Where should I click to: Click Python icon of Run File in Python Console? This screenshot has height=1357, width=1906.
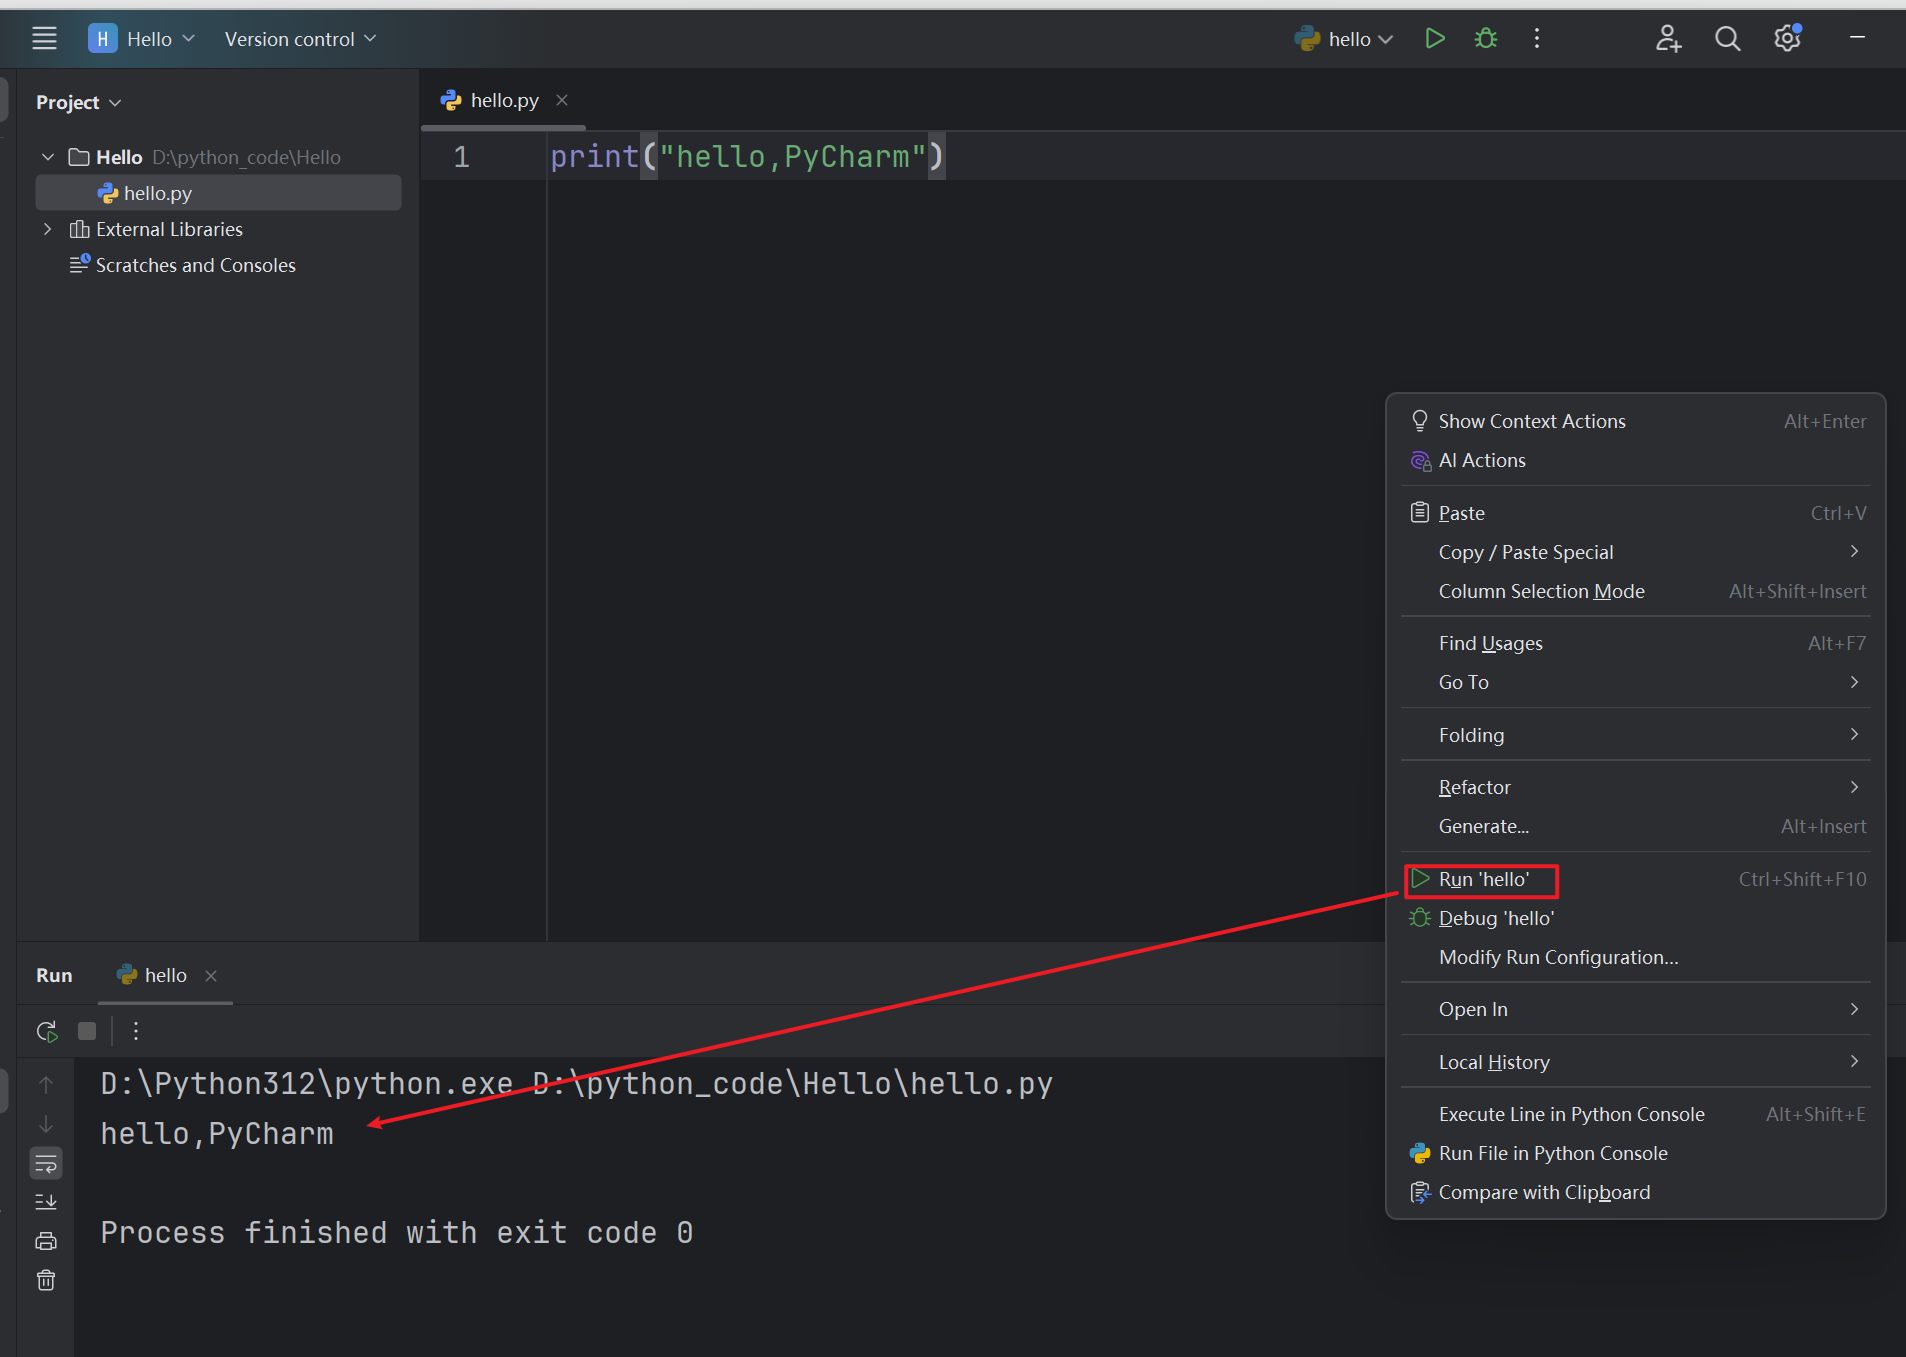click(x=1420, y=1153)
